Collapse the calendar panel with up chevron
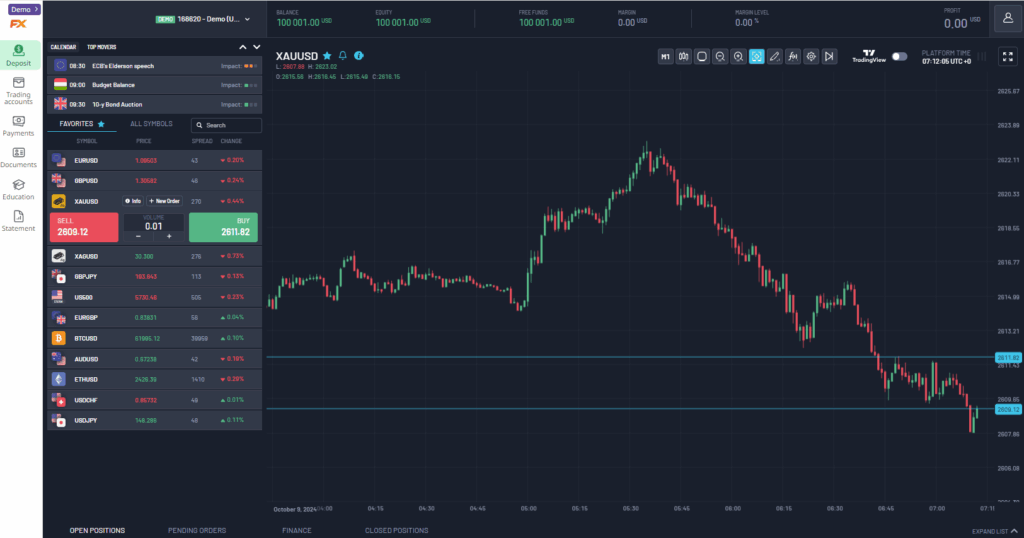Viewport: 1024px width, 538px height. [x=242, y=47]
